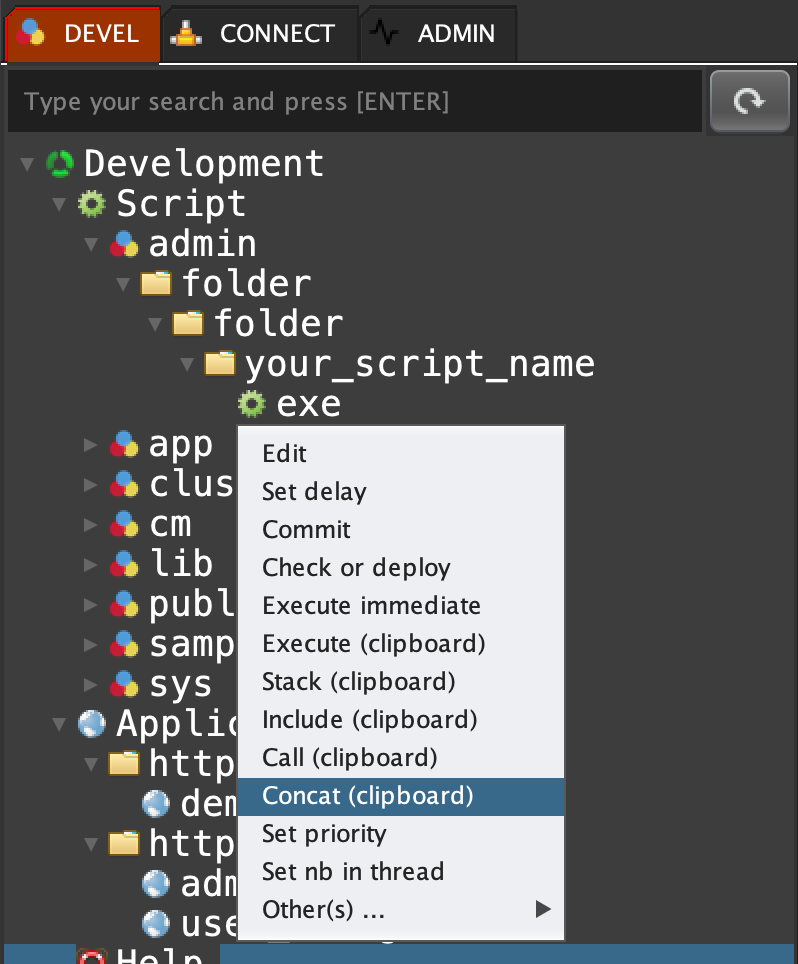Click the Development root node icon

point(60,163)
